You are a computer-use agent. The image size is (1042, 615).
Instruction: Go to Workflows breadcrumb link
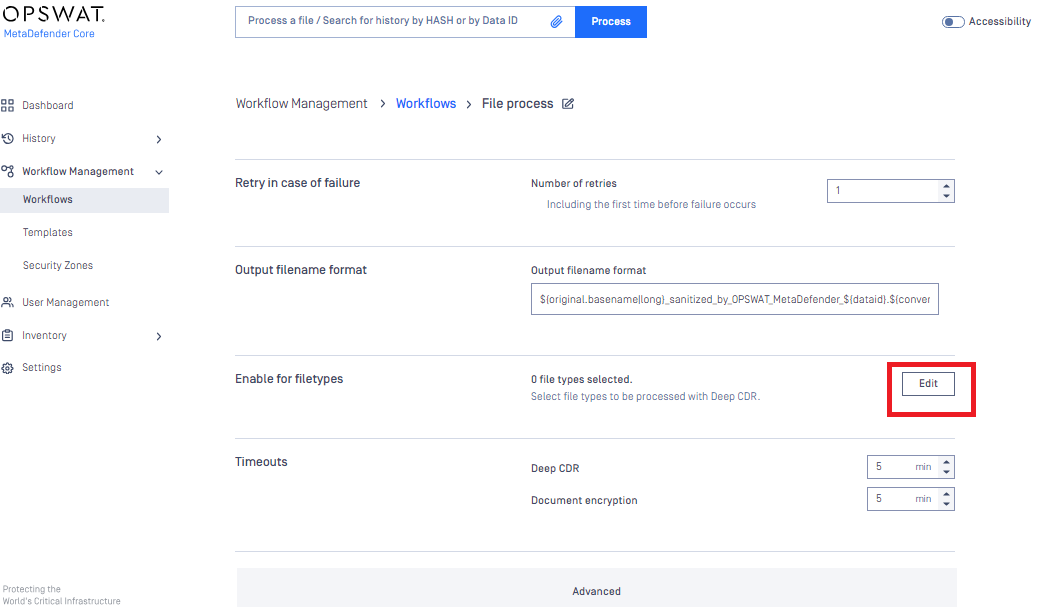(426, 104)
